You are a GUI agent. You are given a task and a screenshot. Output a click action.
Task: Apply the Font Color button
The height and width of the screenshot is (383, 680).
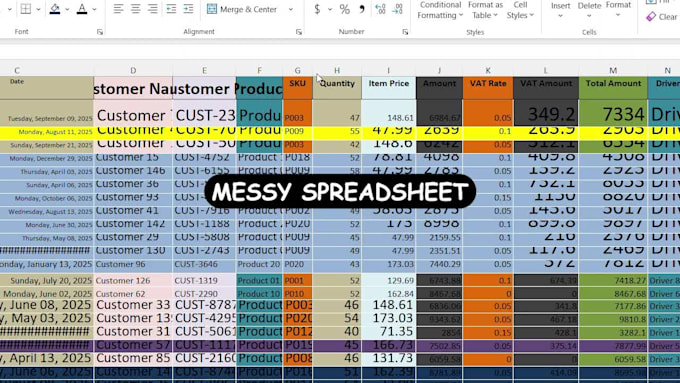(82, 9)
